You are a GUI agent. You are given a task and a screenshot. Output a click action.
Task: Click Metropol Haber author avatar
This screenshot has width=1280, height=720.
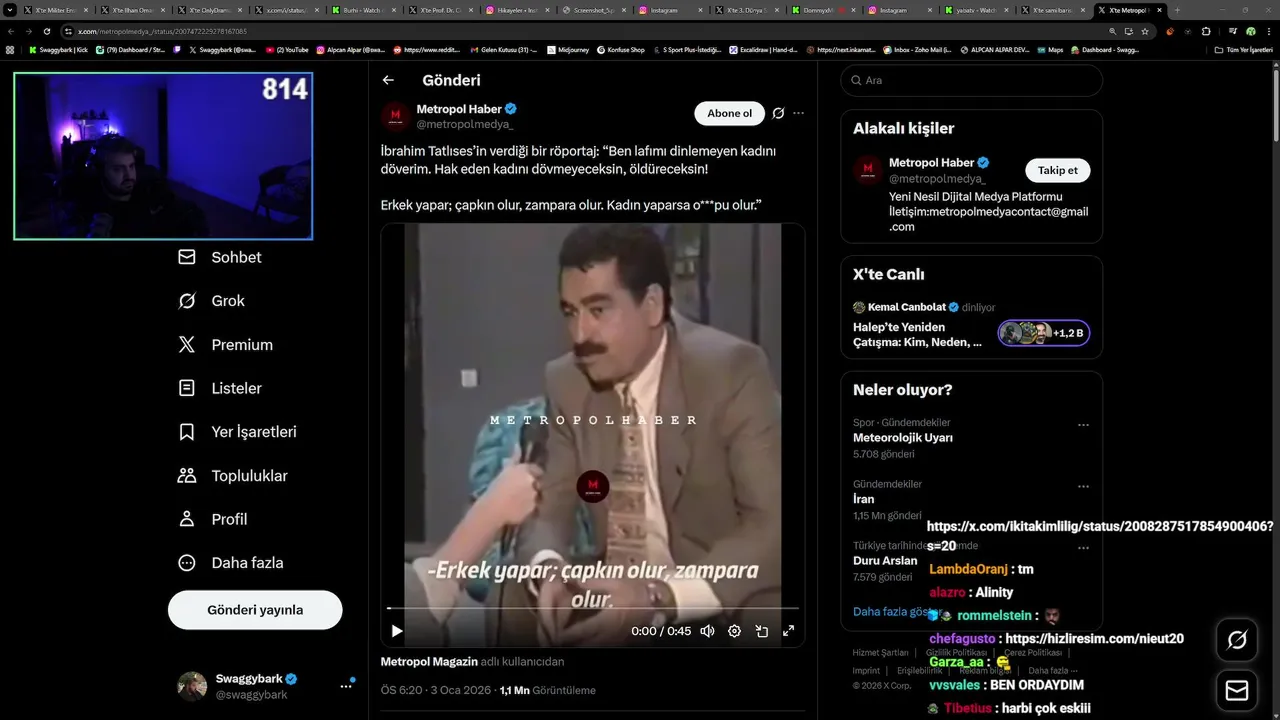coord(396,116)
